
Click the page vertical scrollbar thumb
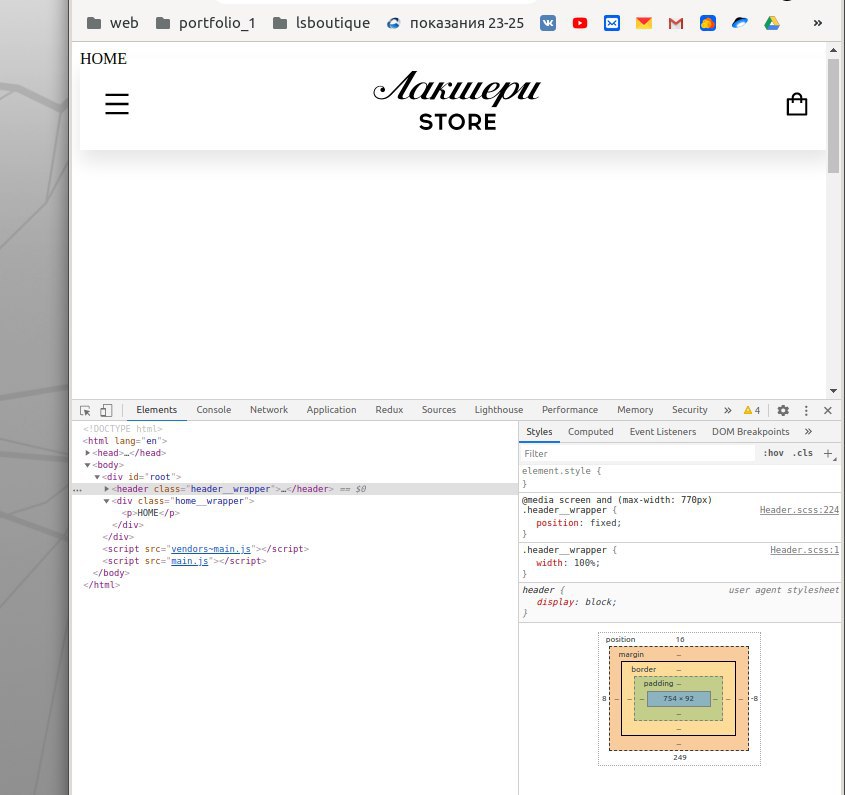(x=833, y=115)
